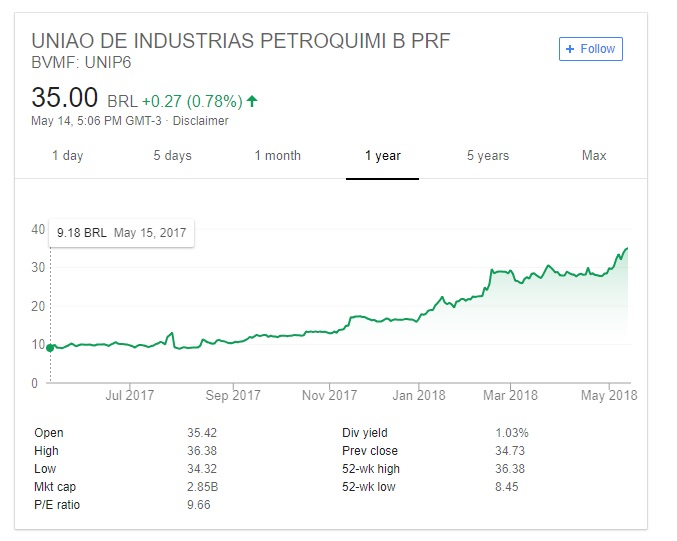This screenshot has width=677, height=541.
Task: Show the 5 years chart range
Action: [x=488, y=155]
